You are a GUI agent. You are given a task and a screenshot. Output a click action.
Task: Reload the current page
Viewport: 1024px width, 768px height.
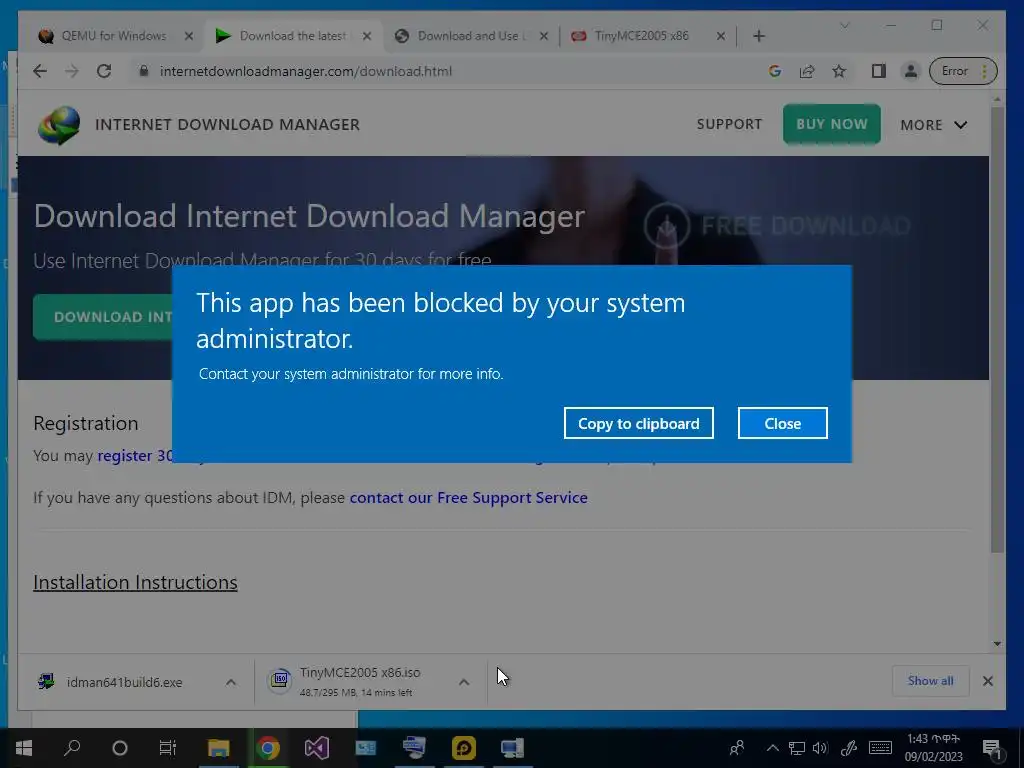[x=104, y=71]
